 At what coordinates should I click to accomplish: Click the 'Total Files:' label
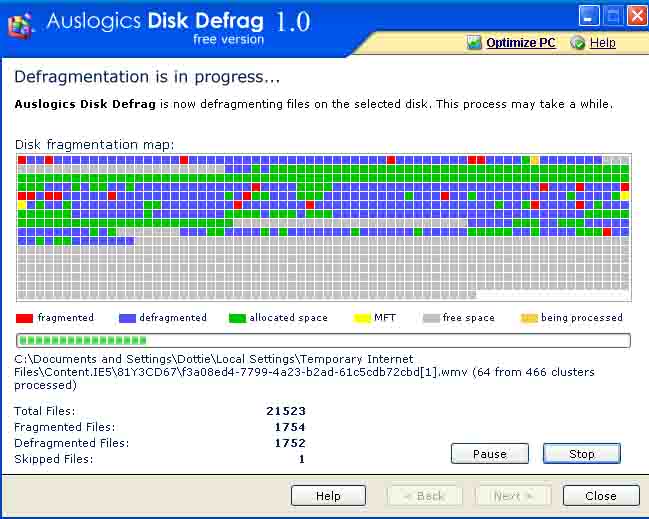coord(45,411)
